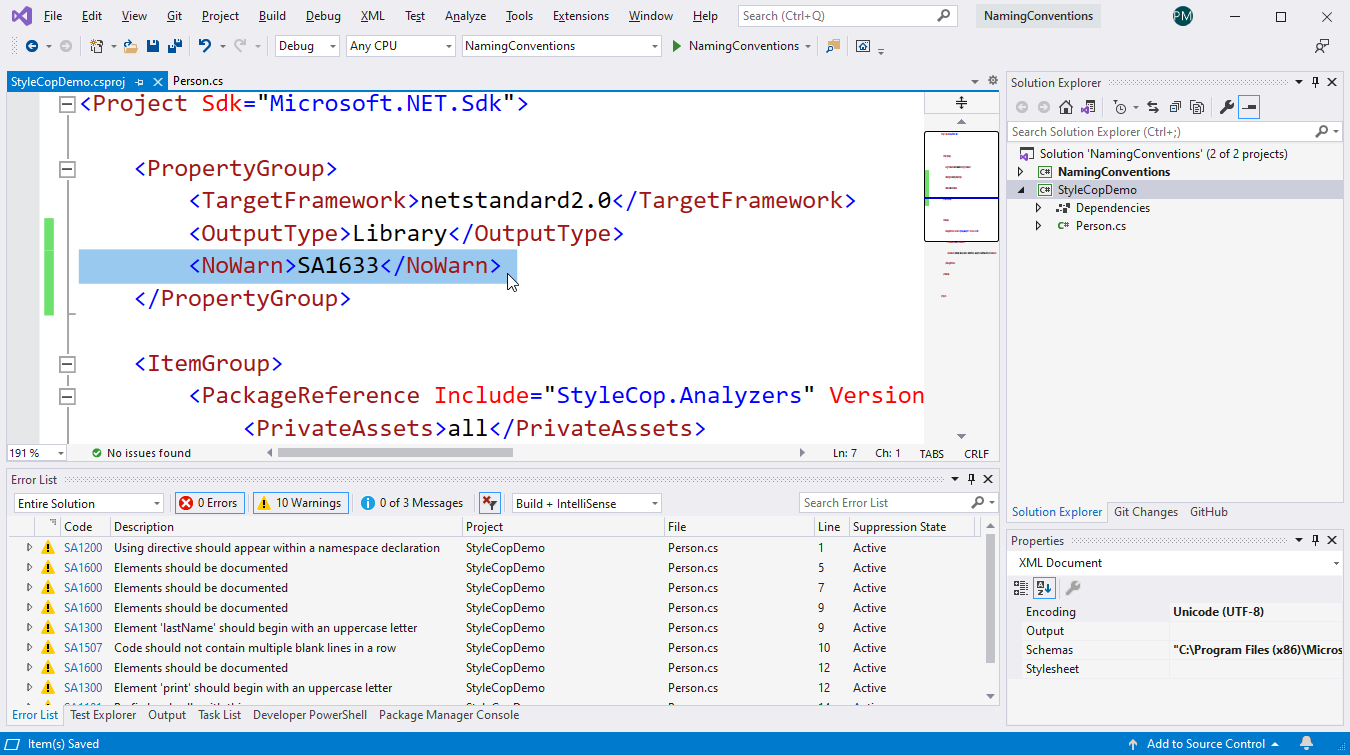
Task: Open the Build + IntelliSense dropdown
Action: pyautogui.click(x=586, y=503)
